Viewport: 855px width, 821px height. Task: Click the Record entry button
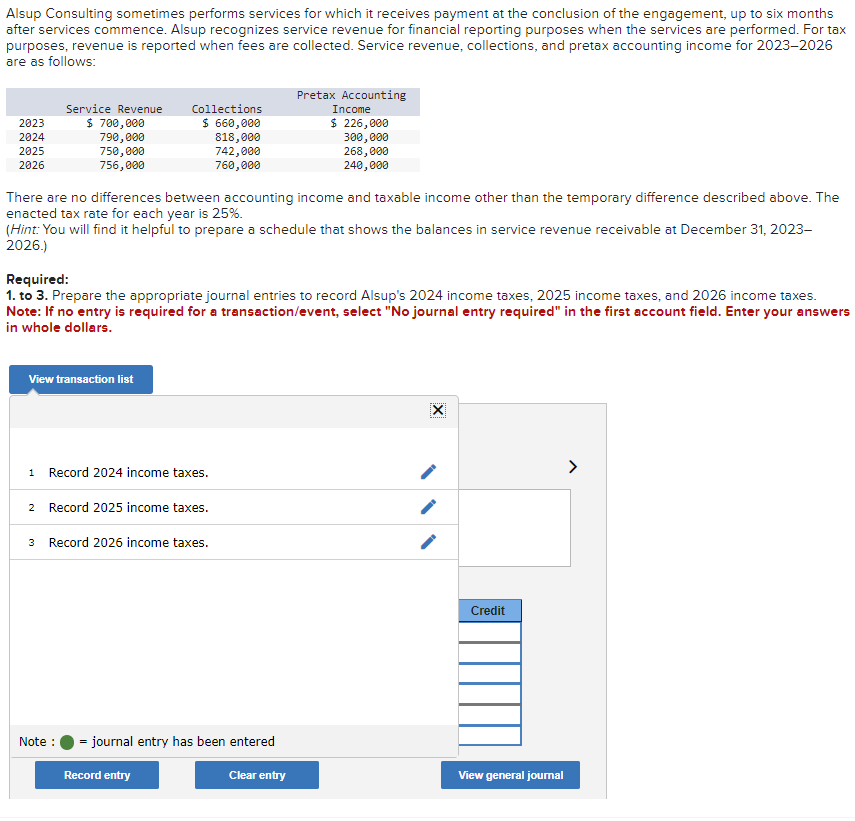pos(97,775)
